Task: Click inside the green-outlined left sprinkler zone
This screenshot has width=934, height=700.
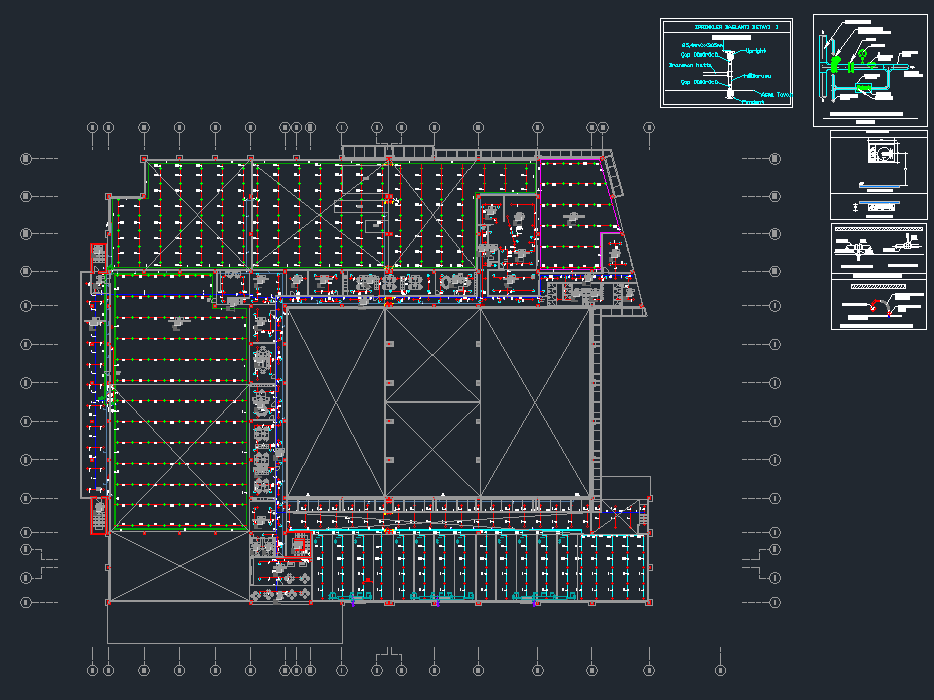Action: 180,420
